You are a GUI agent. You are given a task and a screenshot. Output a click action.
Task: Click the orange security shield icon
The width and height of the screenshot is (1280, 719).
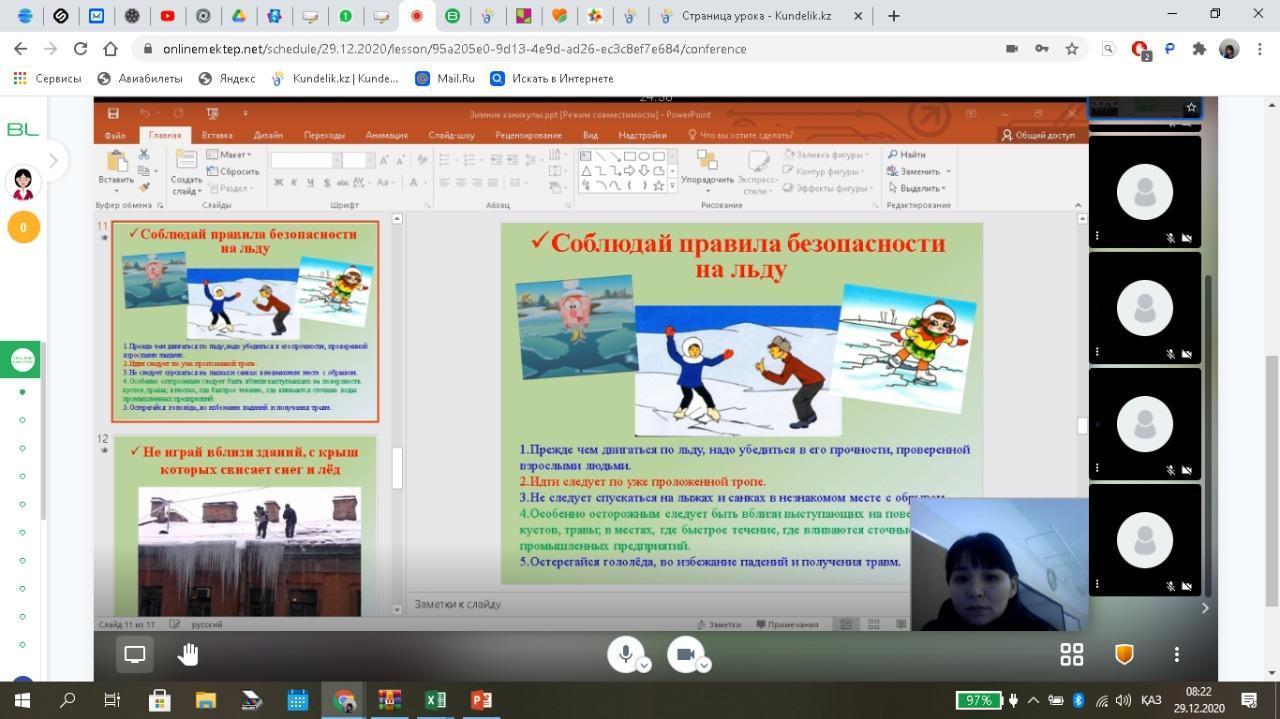coord(1124,654)
